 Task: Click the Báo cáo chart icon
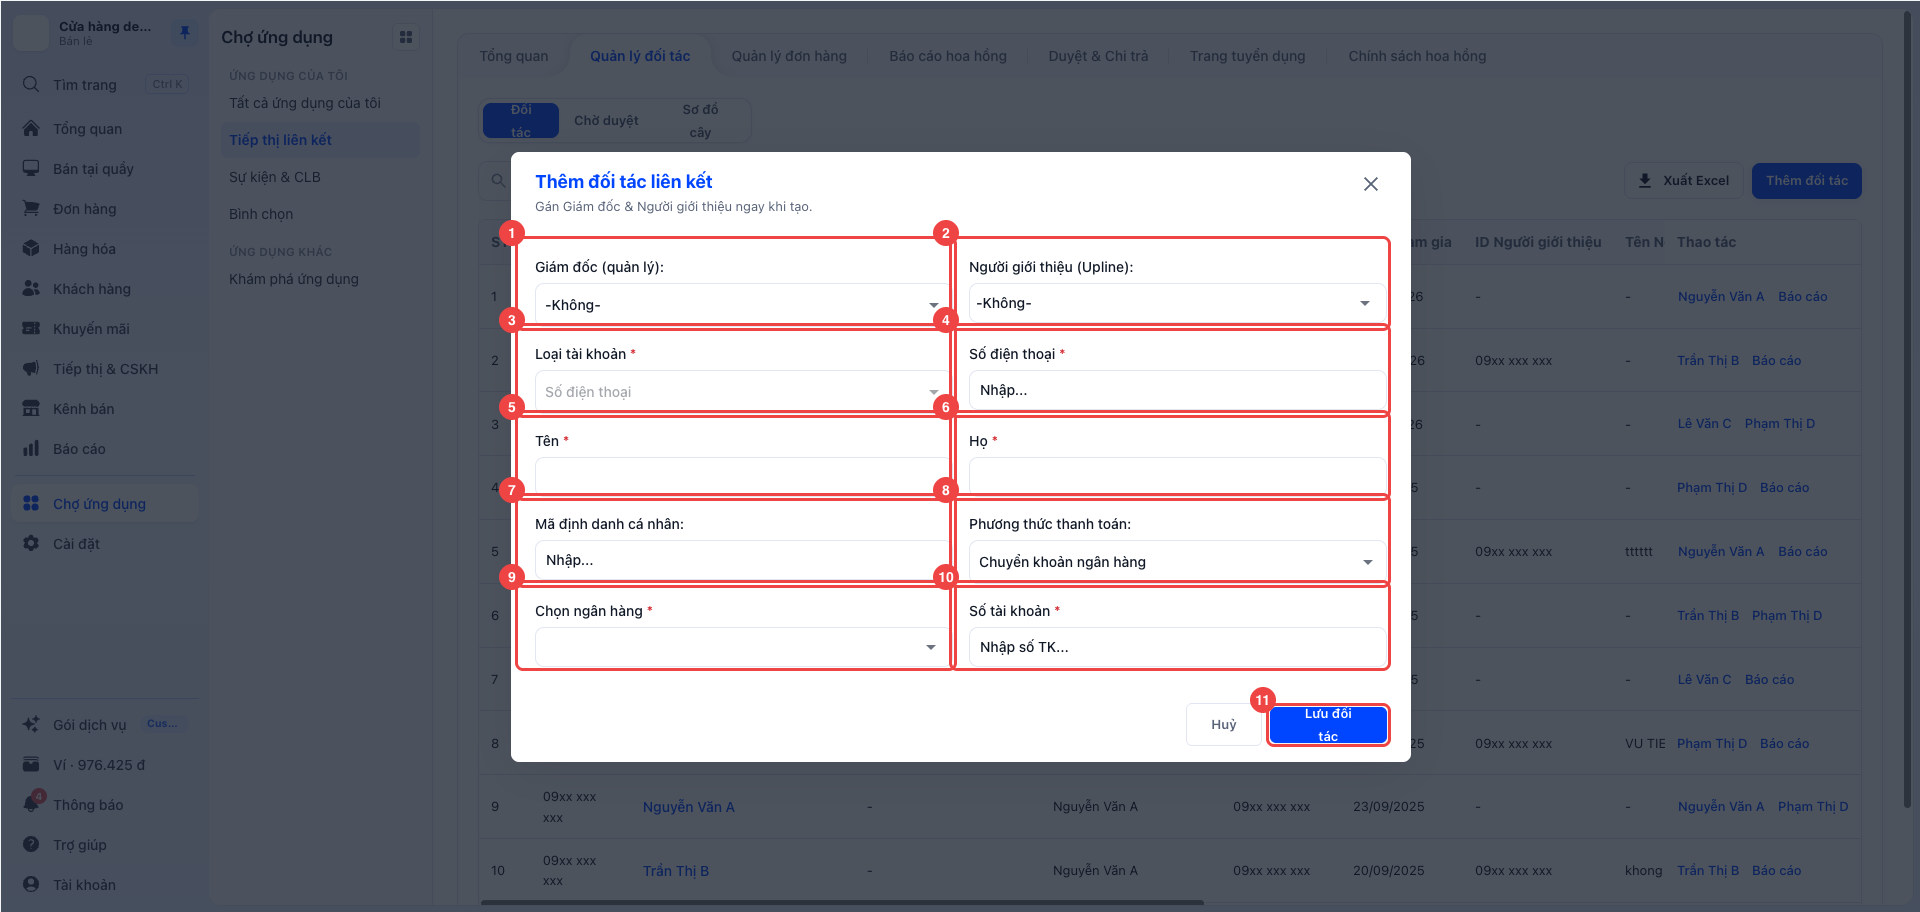pos(31,448)
